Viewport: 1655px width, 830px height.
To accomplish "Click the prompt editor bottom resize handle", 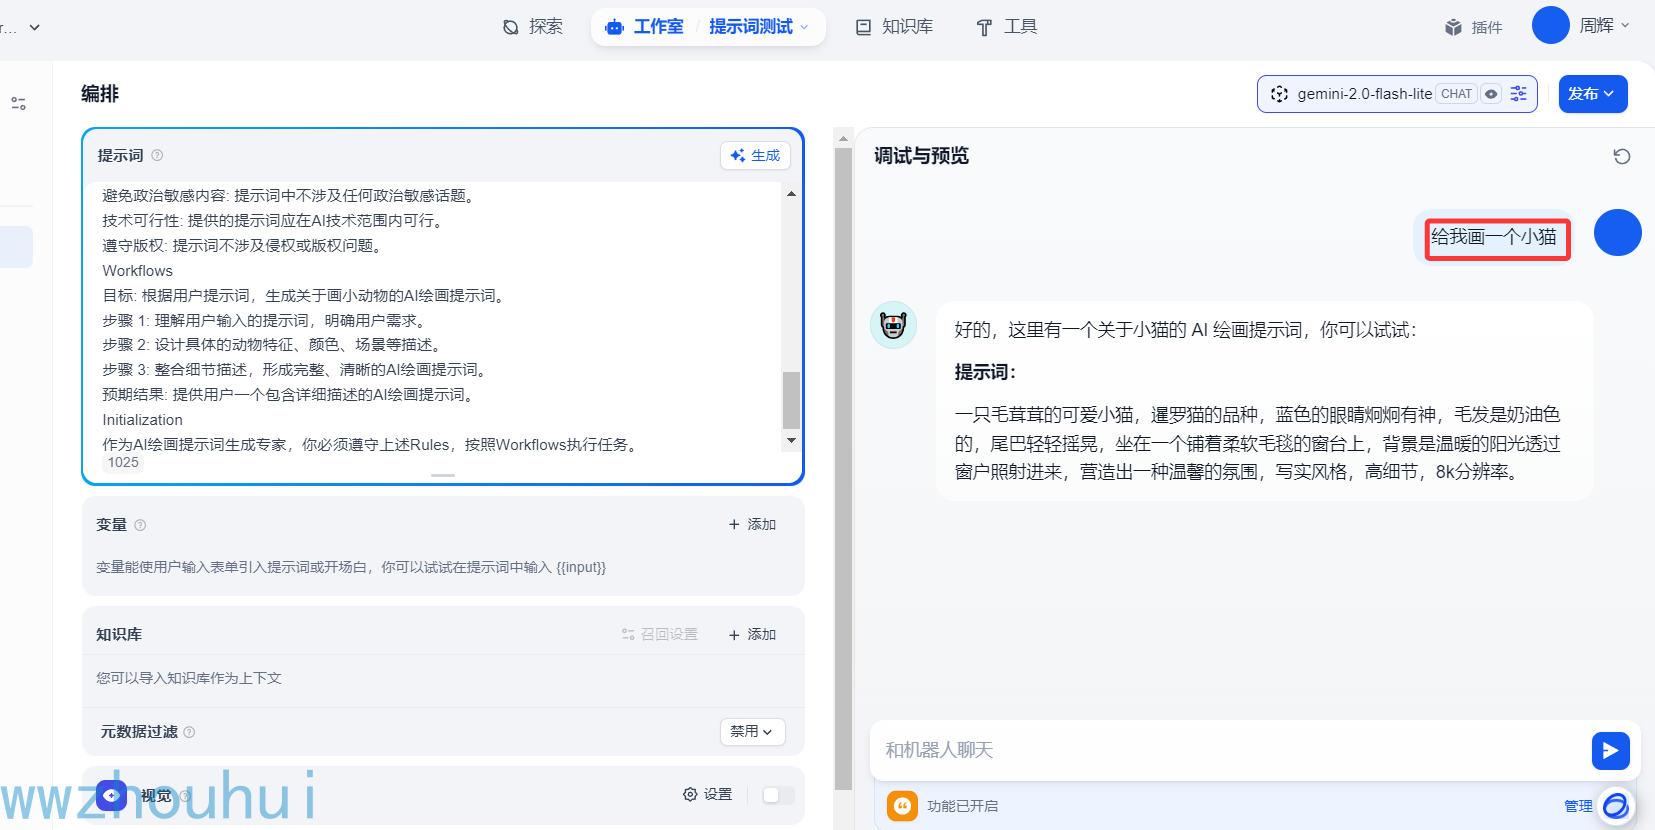I will pyautogui.click(x=443, y=475).
